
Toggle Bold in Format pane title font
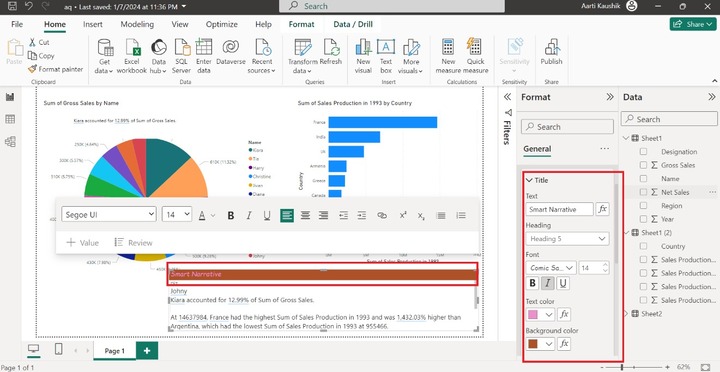point(533,283)
